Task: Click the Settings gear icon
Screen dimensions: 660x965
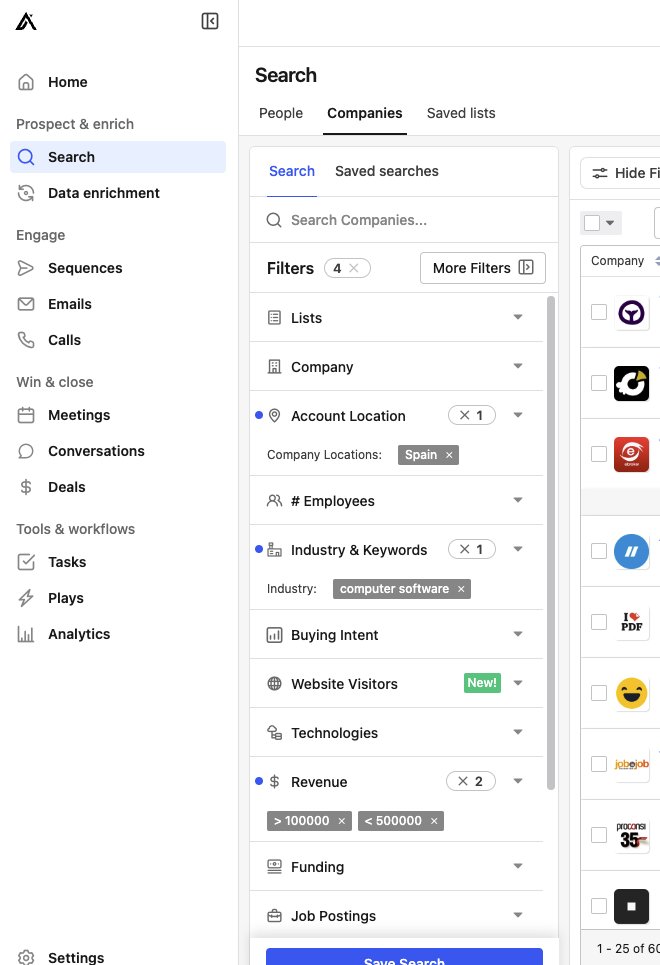Action: point(26,958)
